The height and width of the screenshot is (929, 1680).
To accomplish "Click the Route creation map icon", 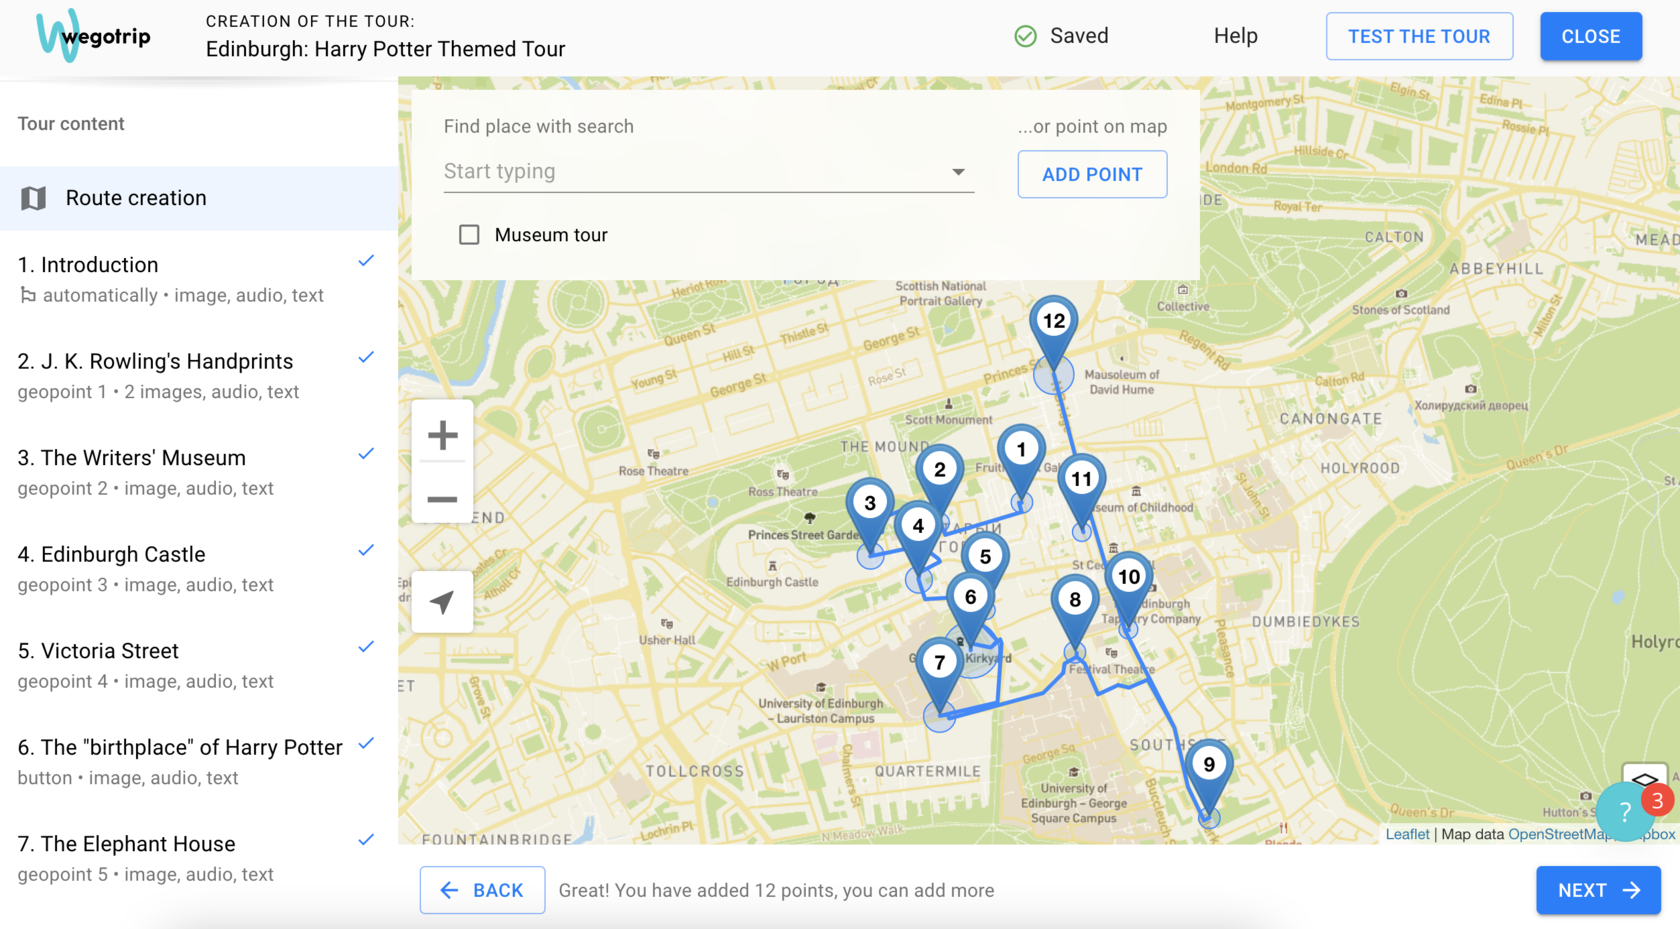I will point(34,198).
